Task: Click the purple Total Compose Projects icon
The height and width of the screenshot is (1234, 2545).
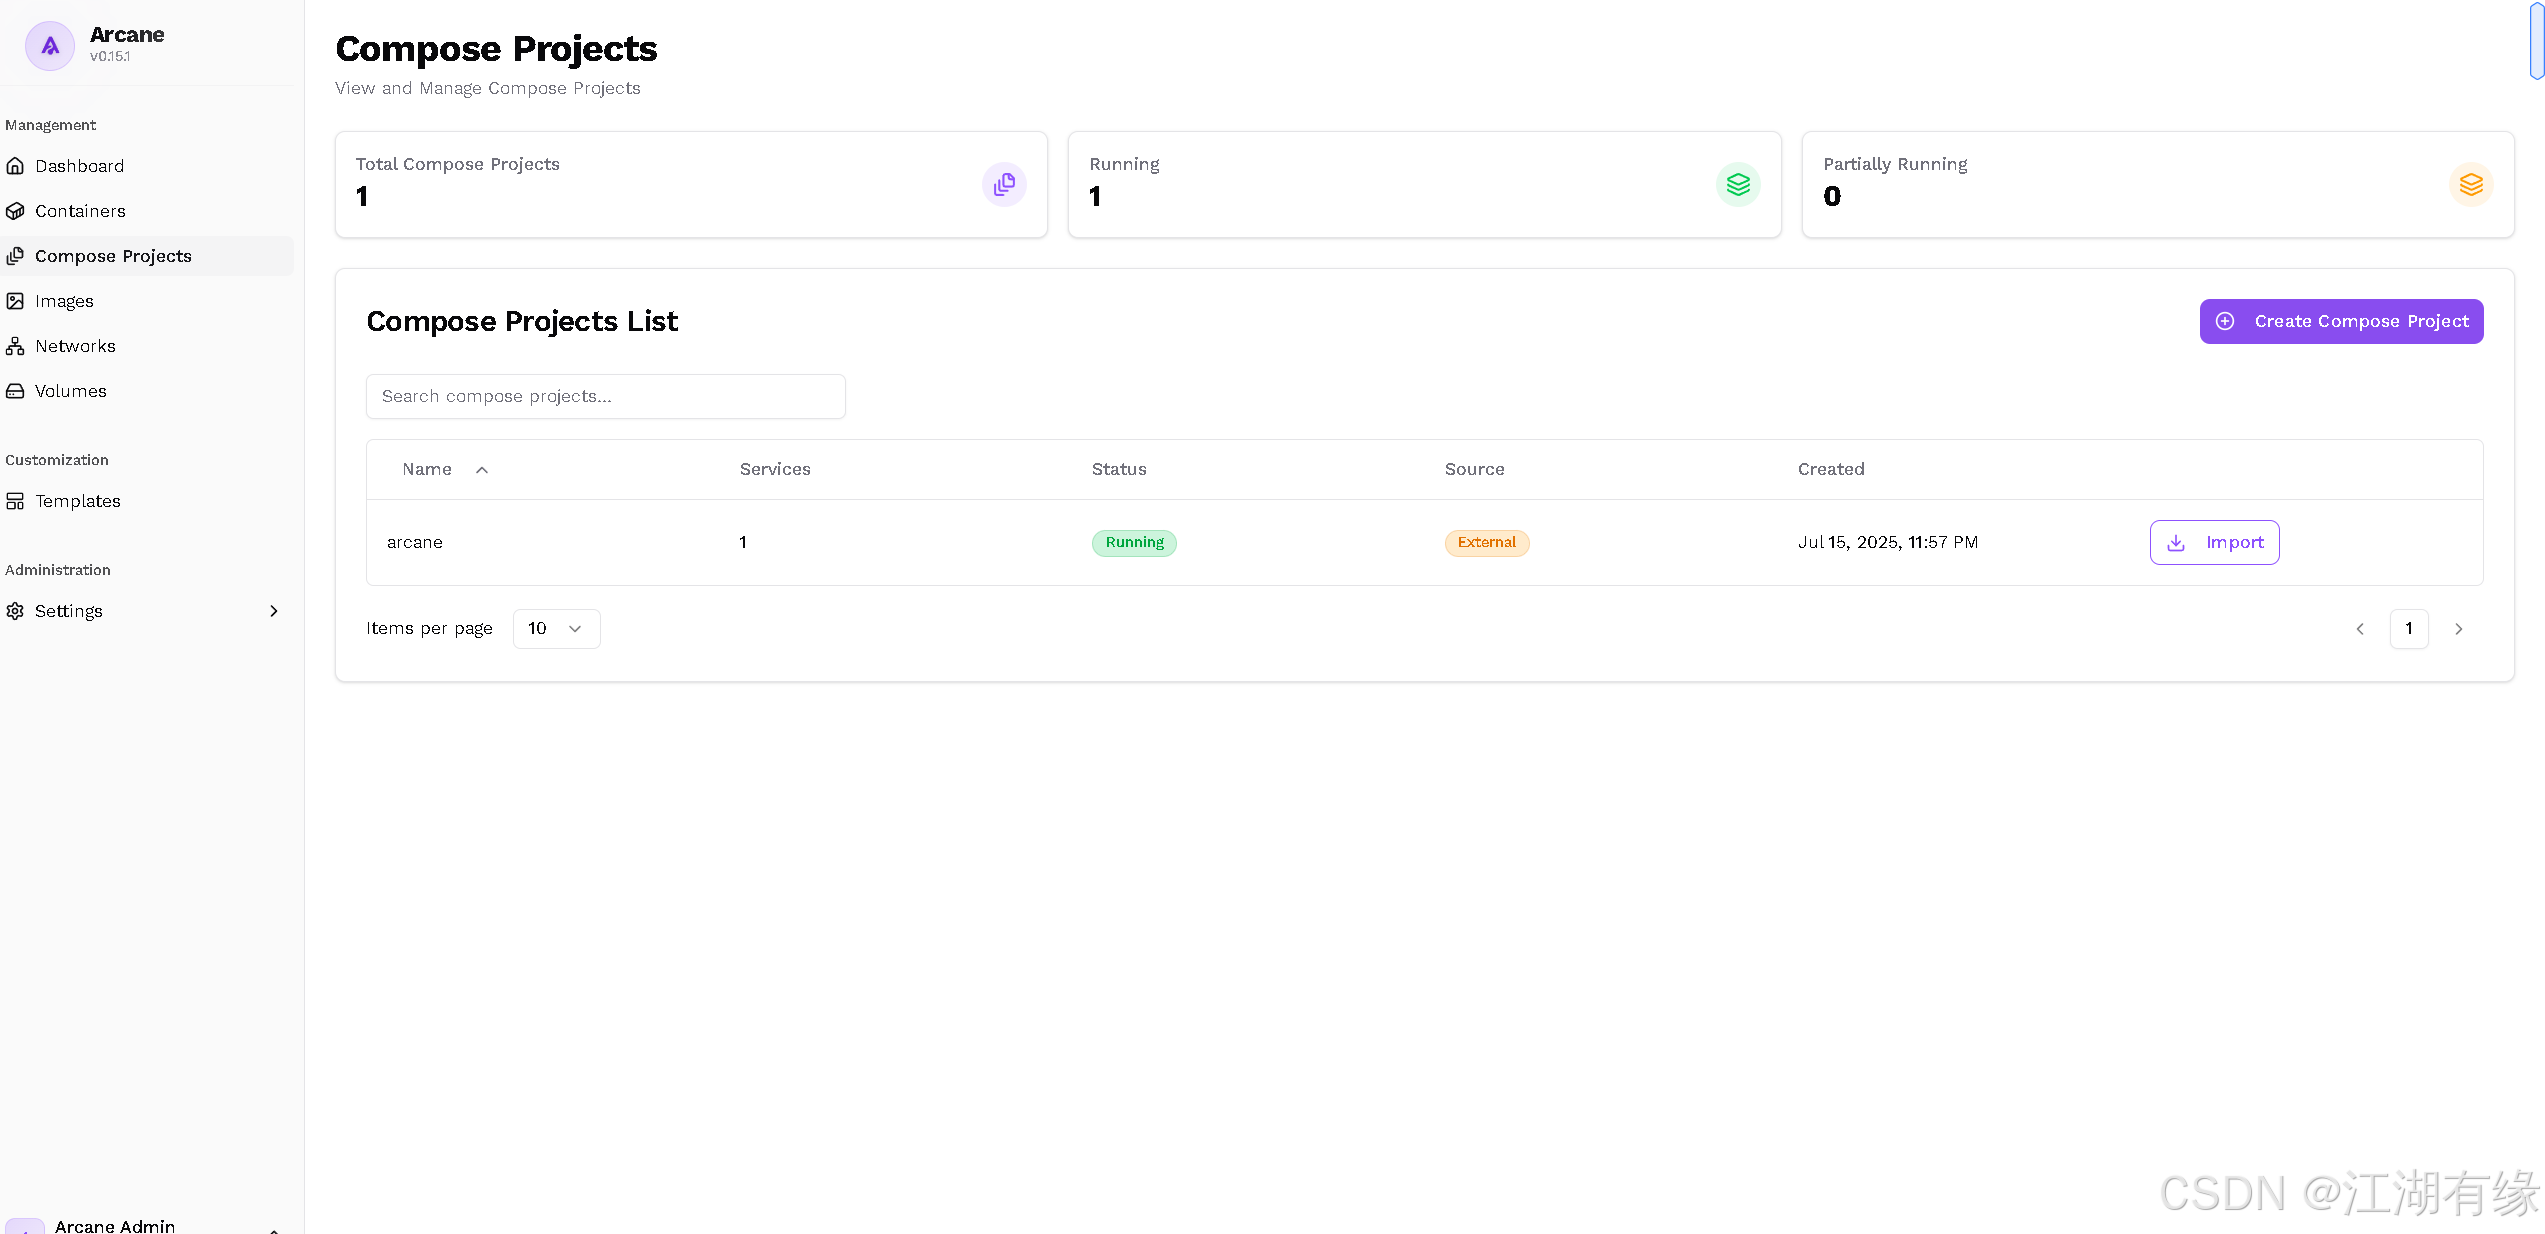Action: click(1004, 185)
